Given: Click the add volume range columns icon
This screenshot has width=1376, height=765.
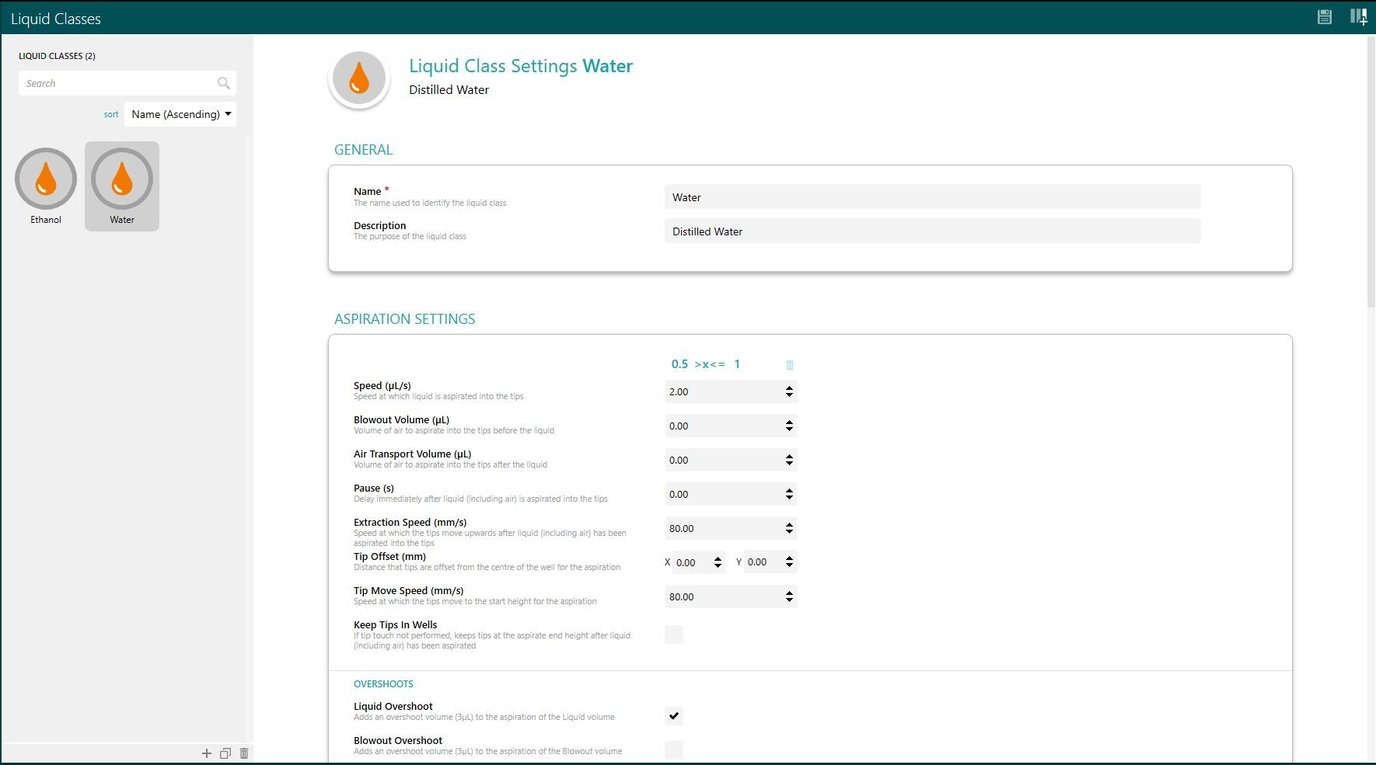Looking at the screenshot, I should coord(1358,17).
